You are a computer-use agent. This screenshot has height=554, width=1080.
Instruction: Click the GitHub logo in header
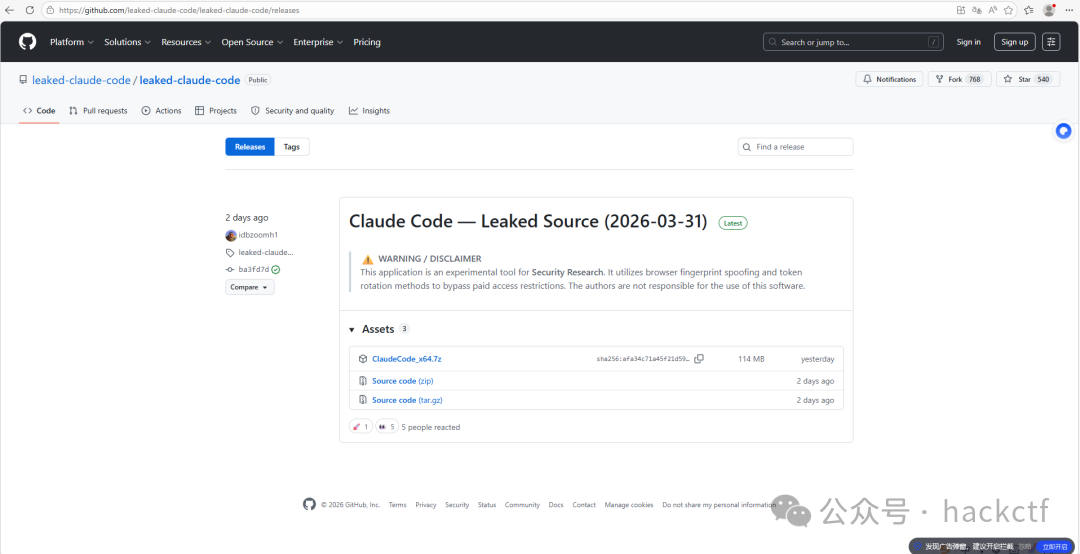[28, 42]
